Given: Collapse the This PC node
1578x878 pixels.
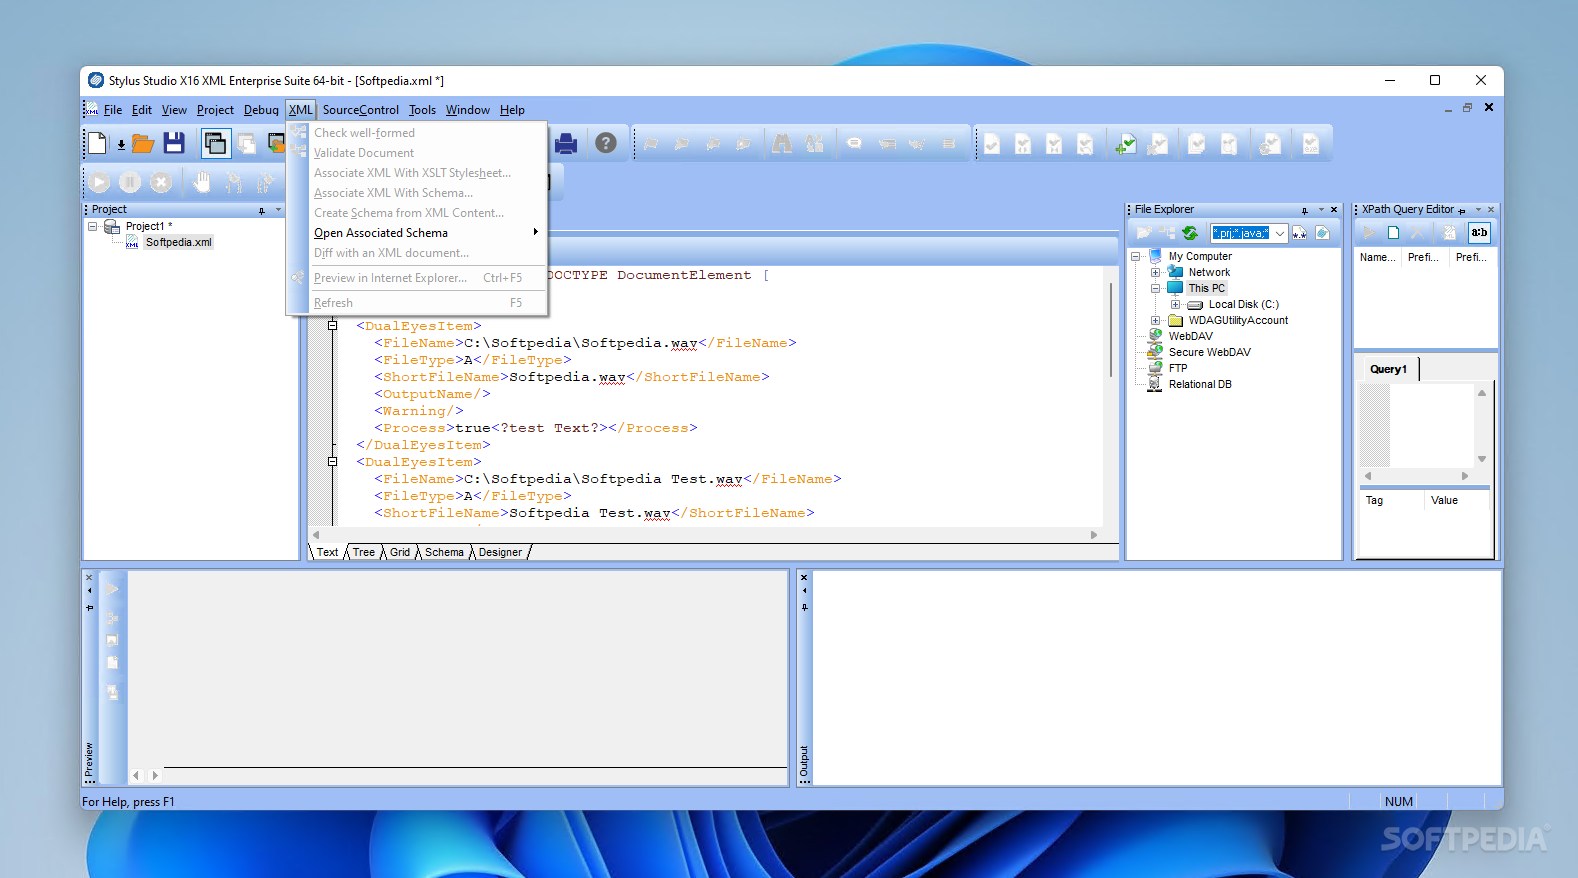Looking at the screenshot, I should point(1155,288).
